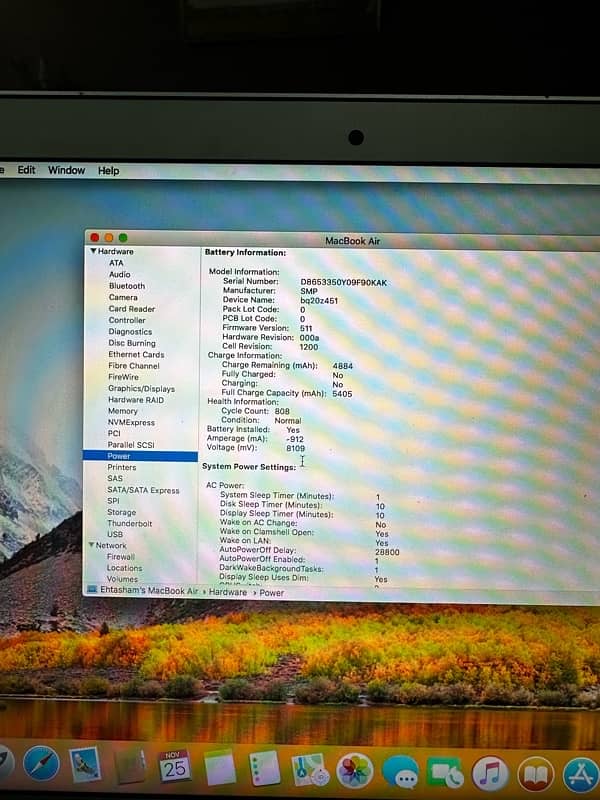Click Hardware in the bottom path bar

pyautogui.click(x=227, y=592)
